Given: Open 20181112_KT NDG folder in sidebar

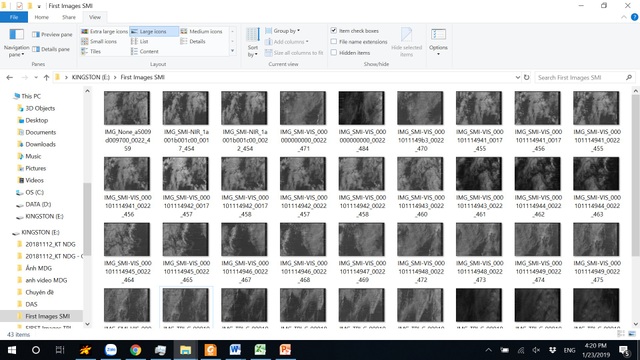Looking at the screenshot, I should 50,244.
